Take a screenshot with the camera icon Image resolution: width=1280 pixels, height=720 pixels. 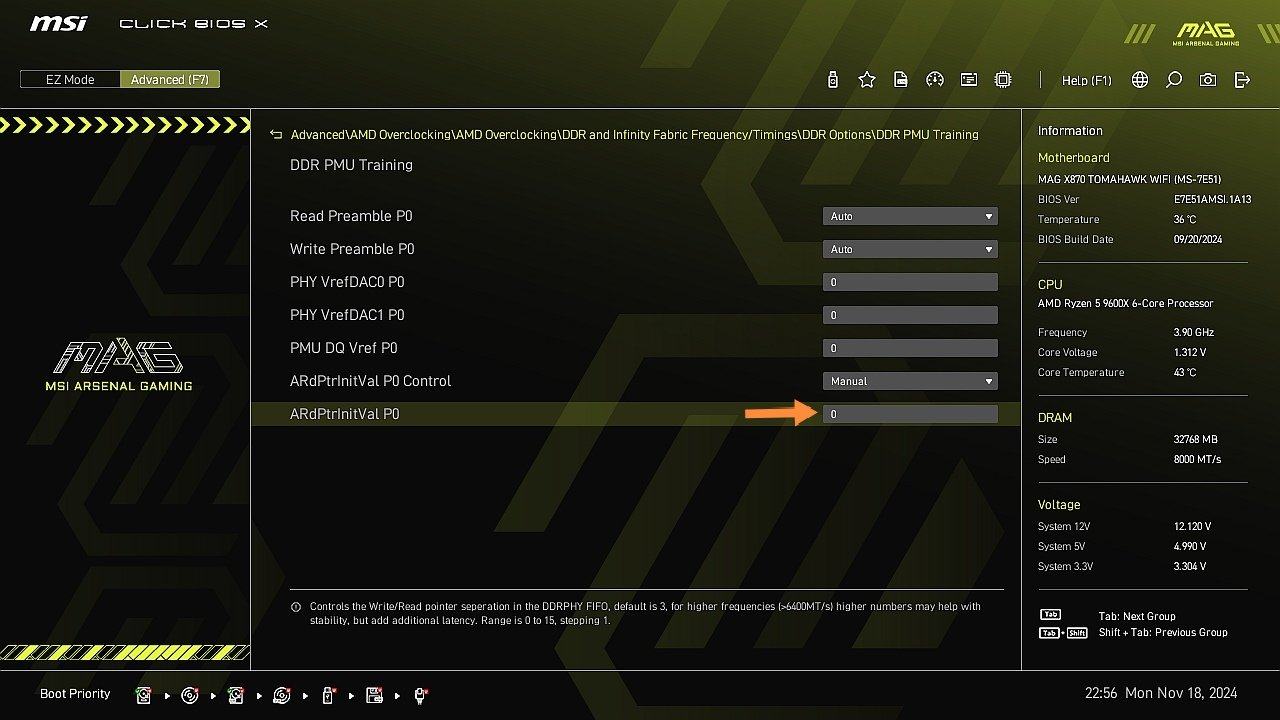coord(1208,80)
